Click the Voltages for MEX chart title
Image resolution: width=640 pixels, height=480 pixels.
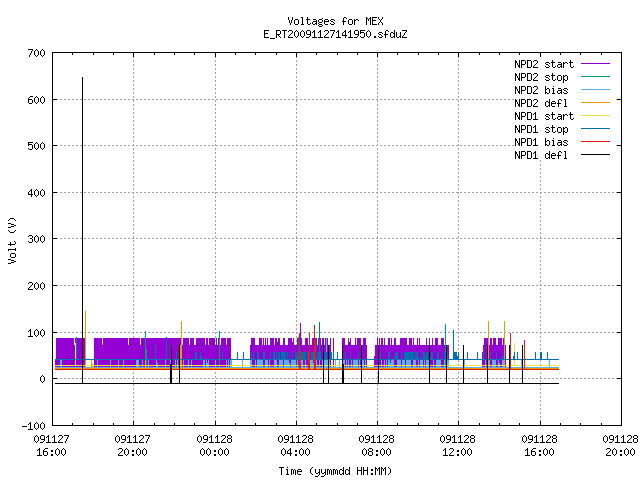(x=335, y=21)
